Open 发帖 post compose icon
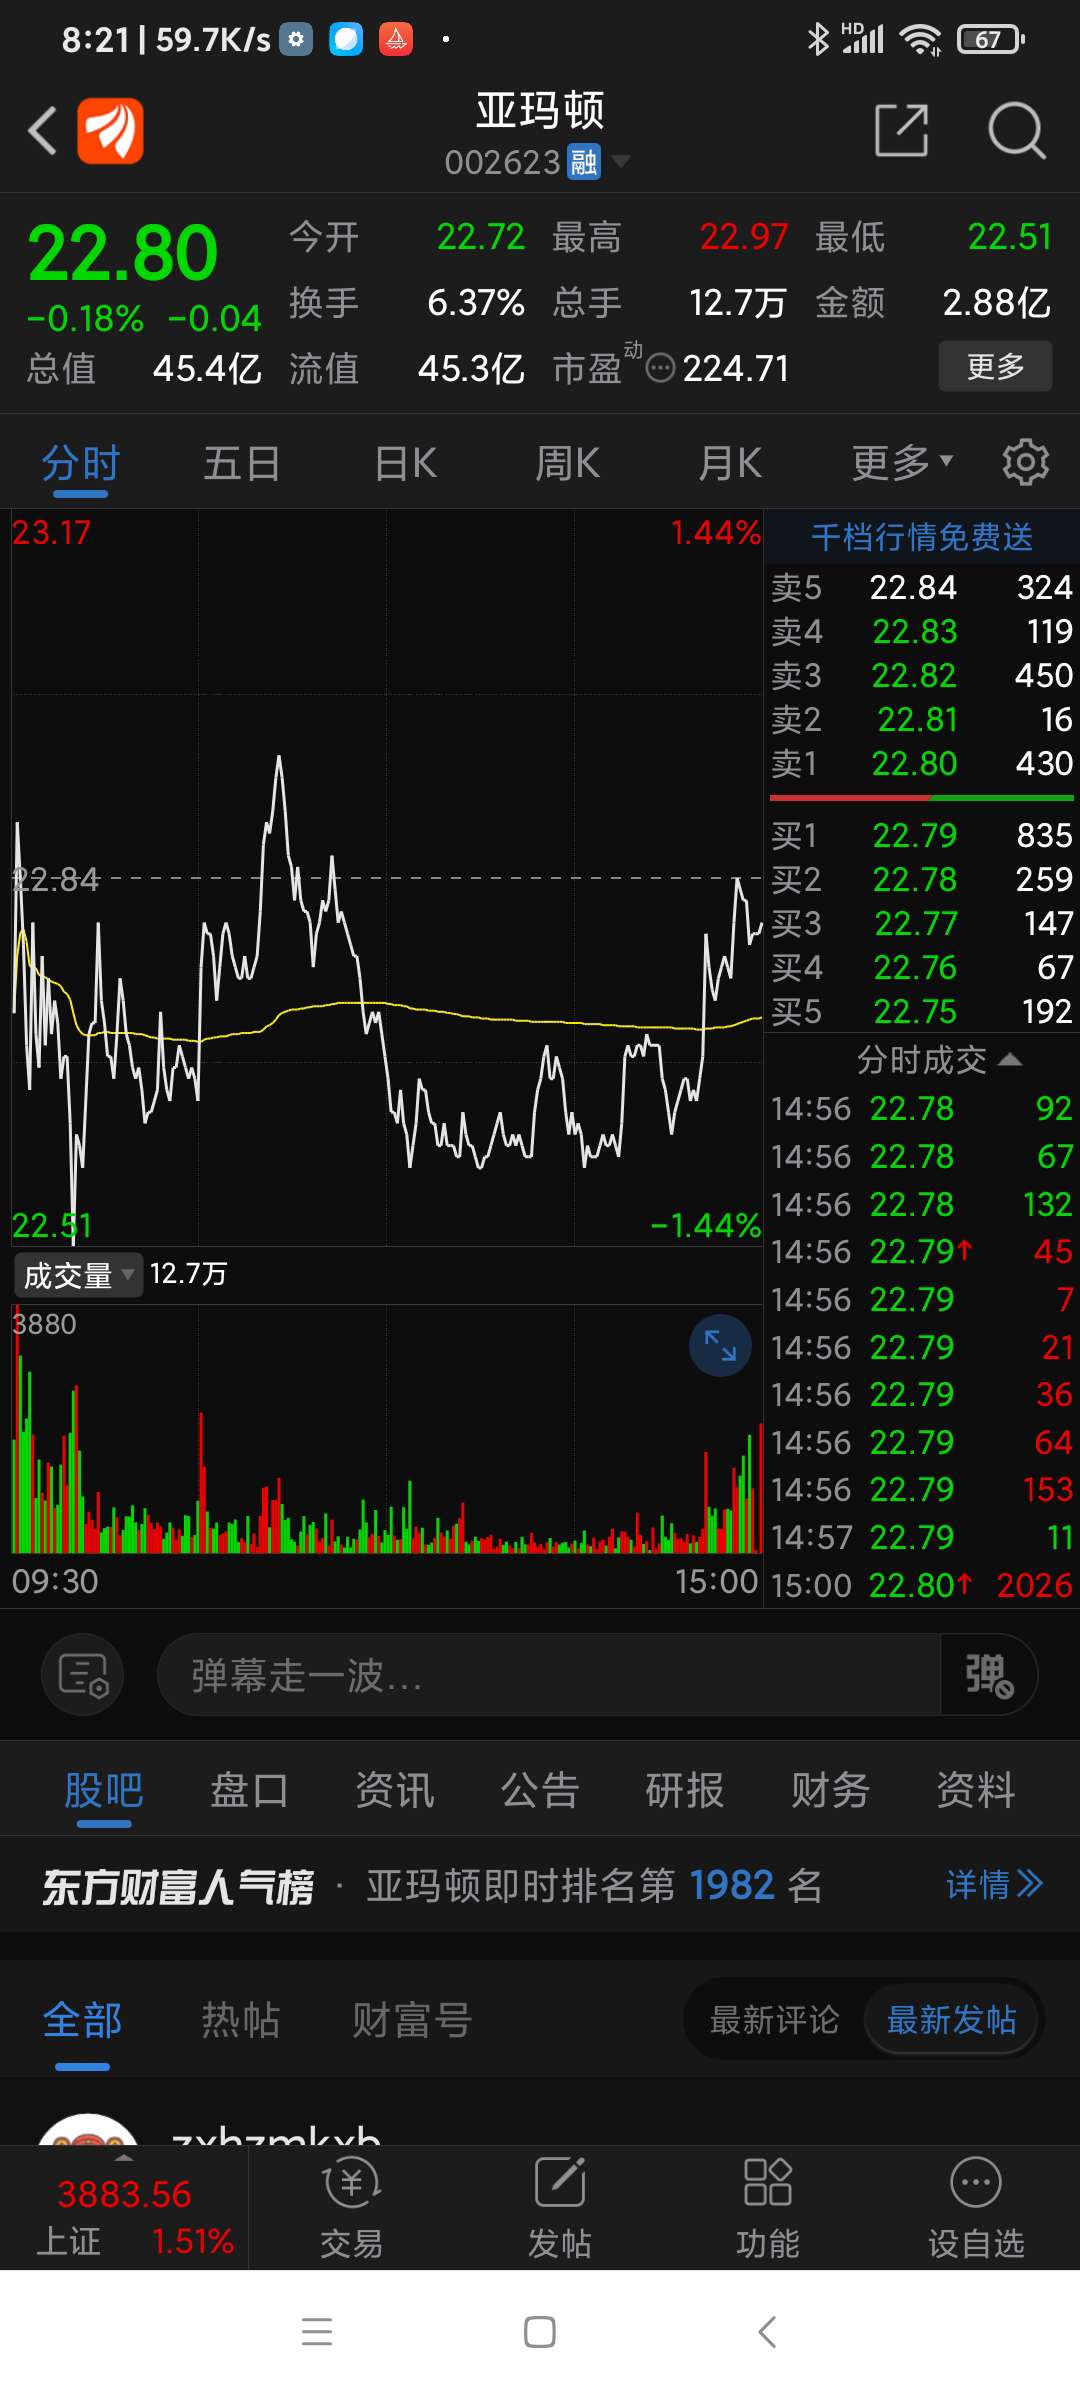 pyautogui.click(x=559, y=2208)
